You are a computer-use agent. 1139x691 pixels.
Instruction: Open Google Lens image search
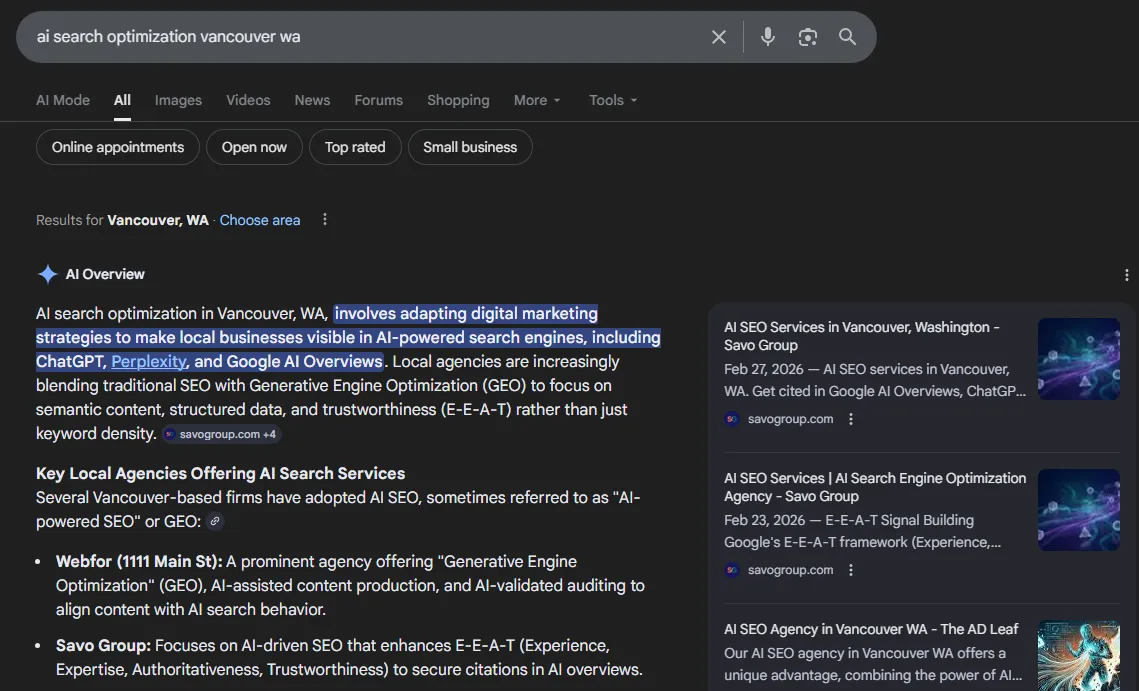pos(807,36)
